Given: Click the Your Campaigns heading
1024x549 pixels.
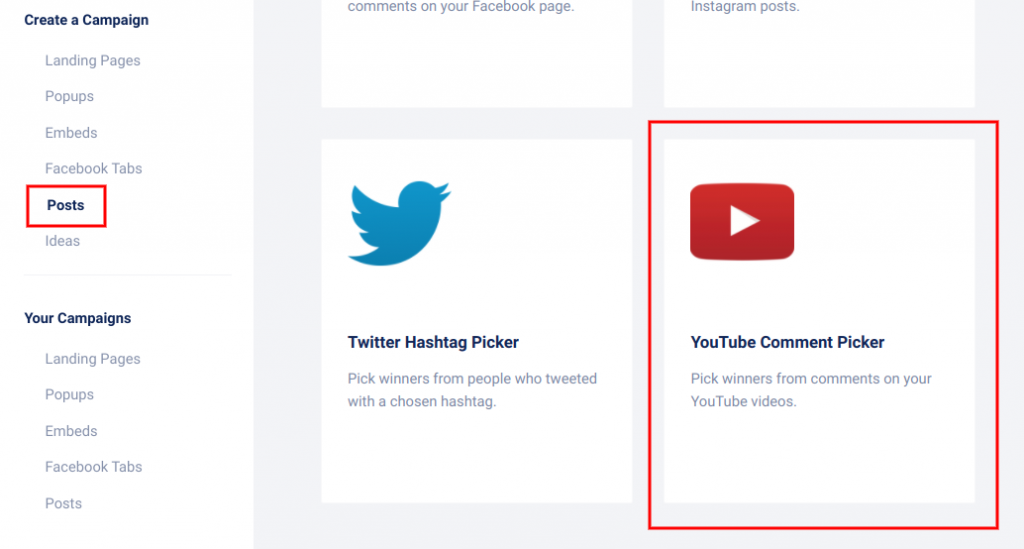Looking at the screenshot, I should coord(78,319).
